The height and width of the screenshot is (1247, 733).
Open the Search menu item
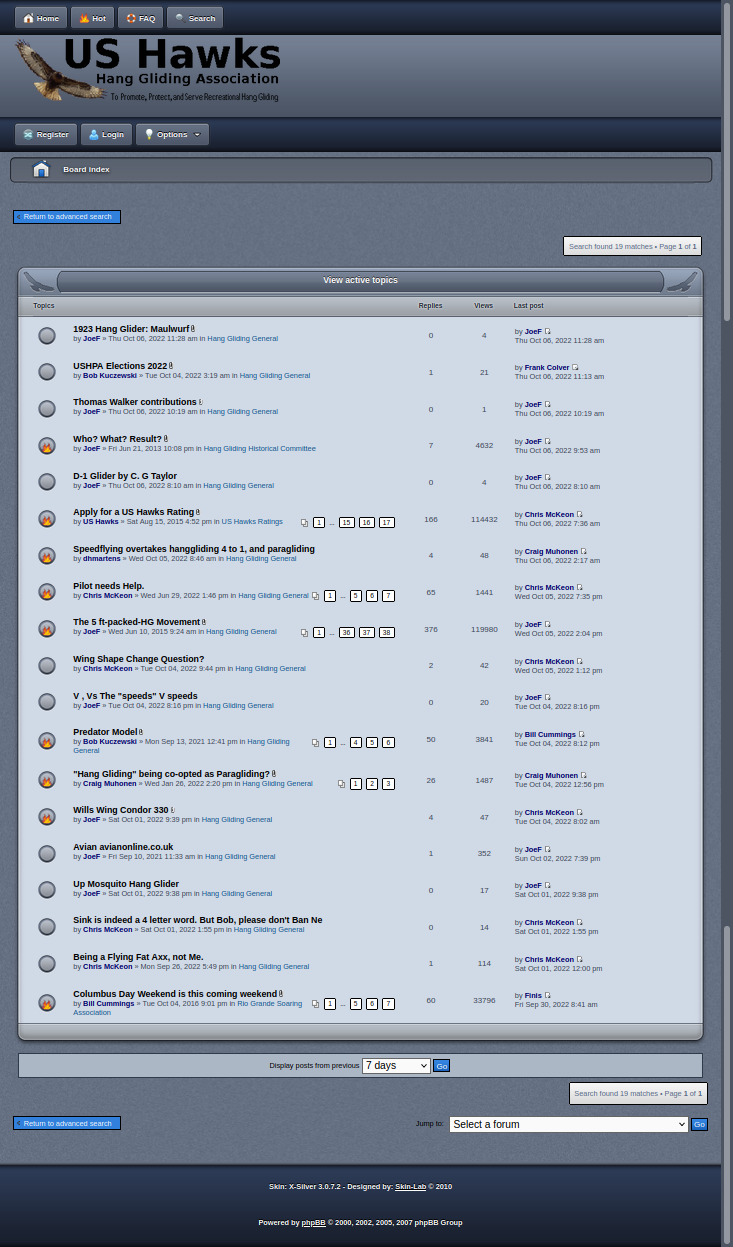click(195, 18)
